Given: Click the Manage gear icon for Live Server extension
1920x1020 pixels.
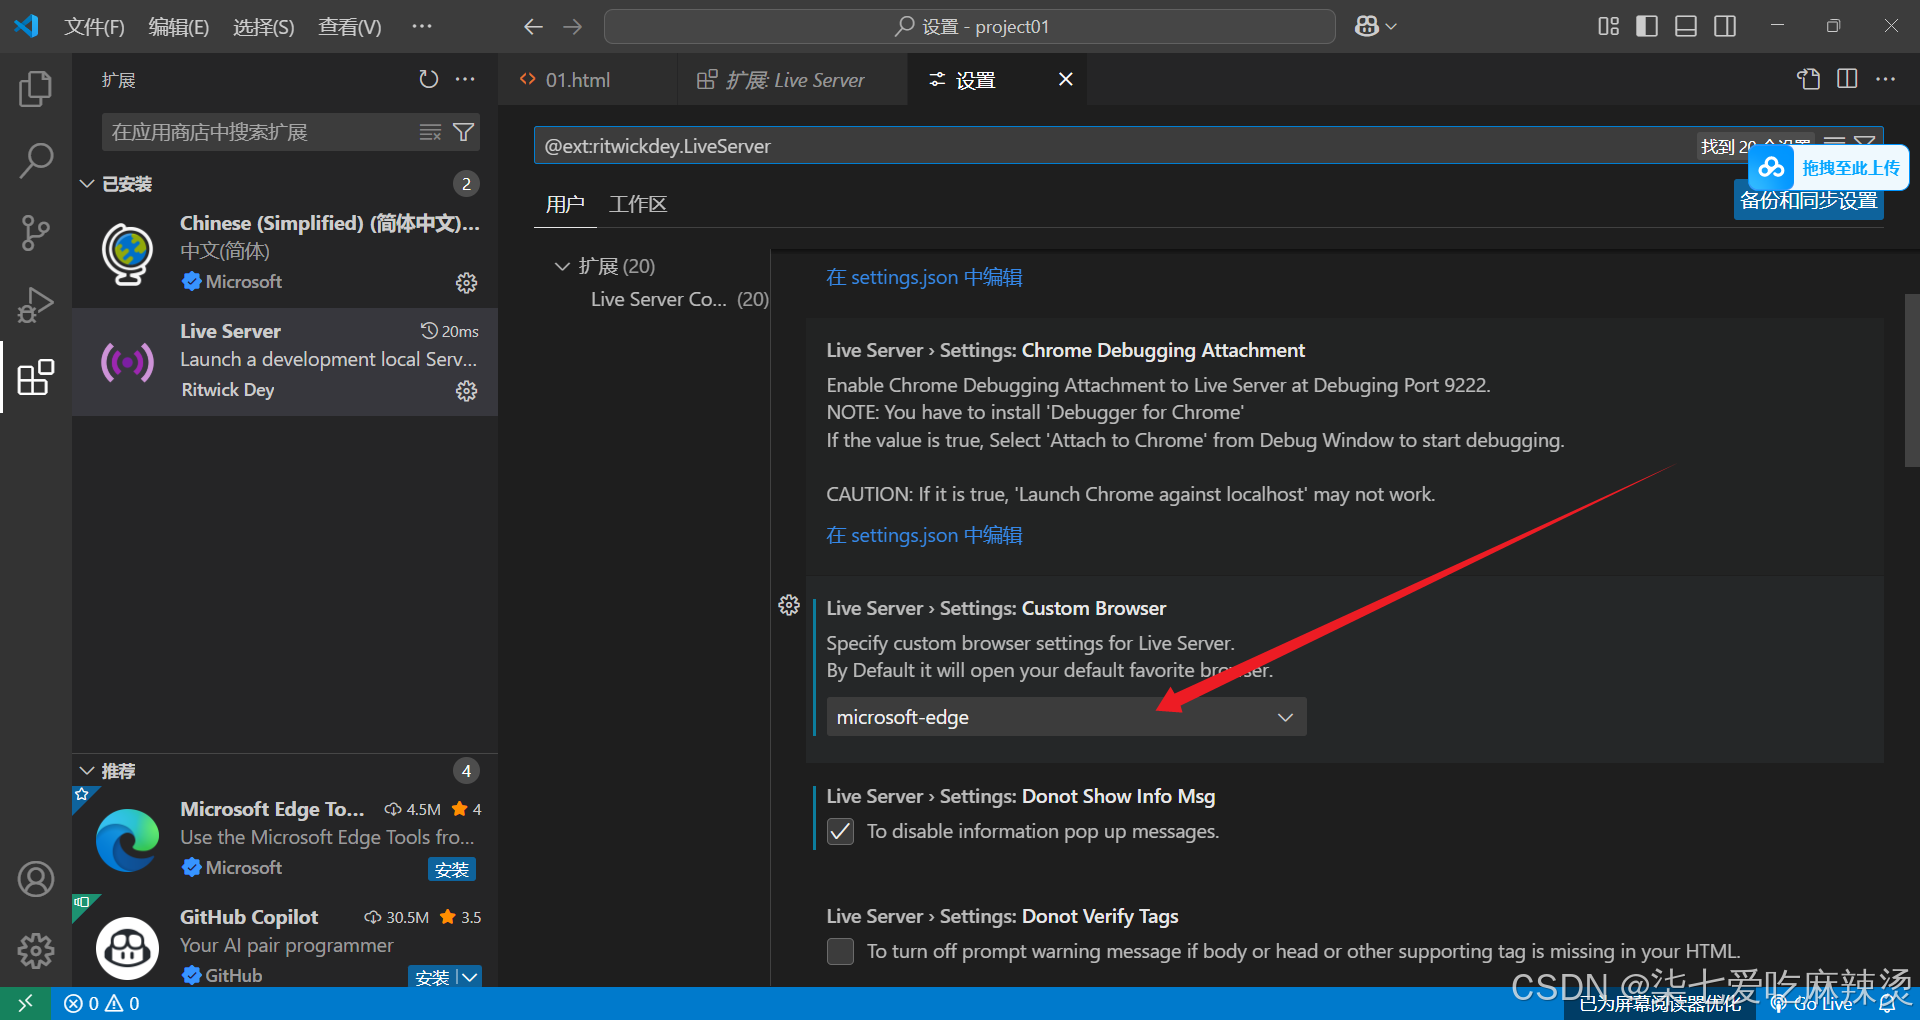Looking at the screenshot, I should pyautogui.click(x=466, y=391).
